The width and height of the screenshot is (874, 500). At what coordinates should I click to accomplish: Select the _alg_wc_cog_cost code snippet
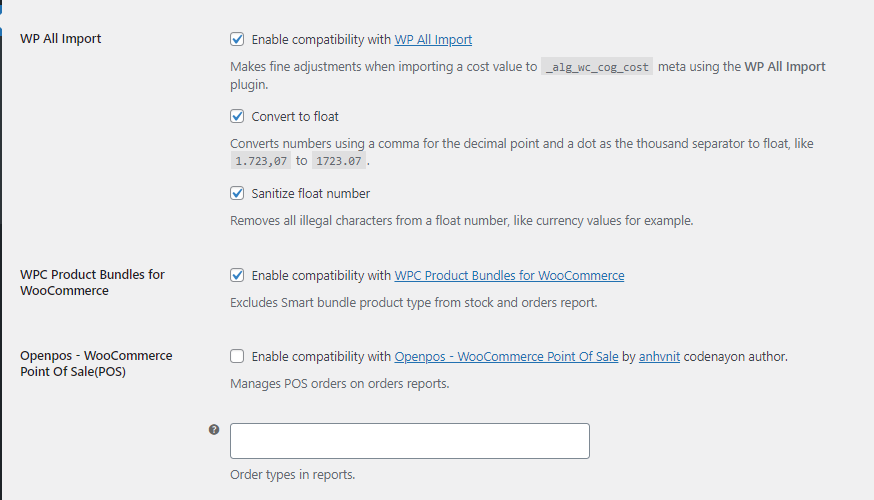point(597,67)
